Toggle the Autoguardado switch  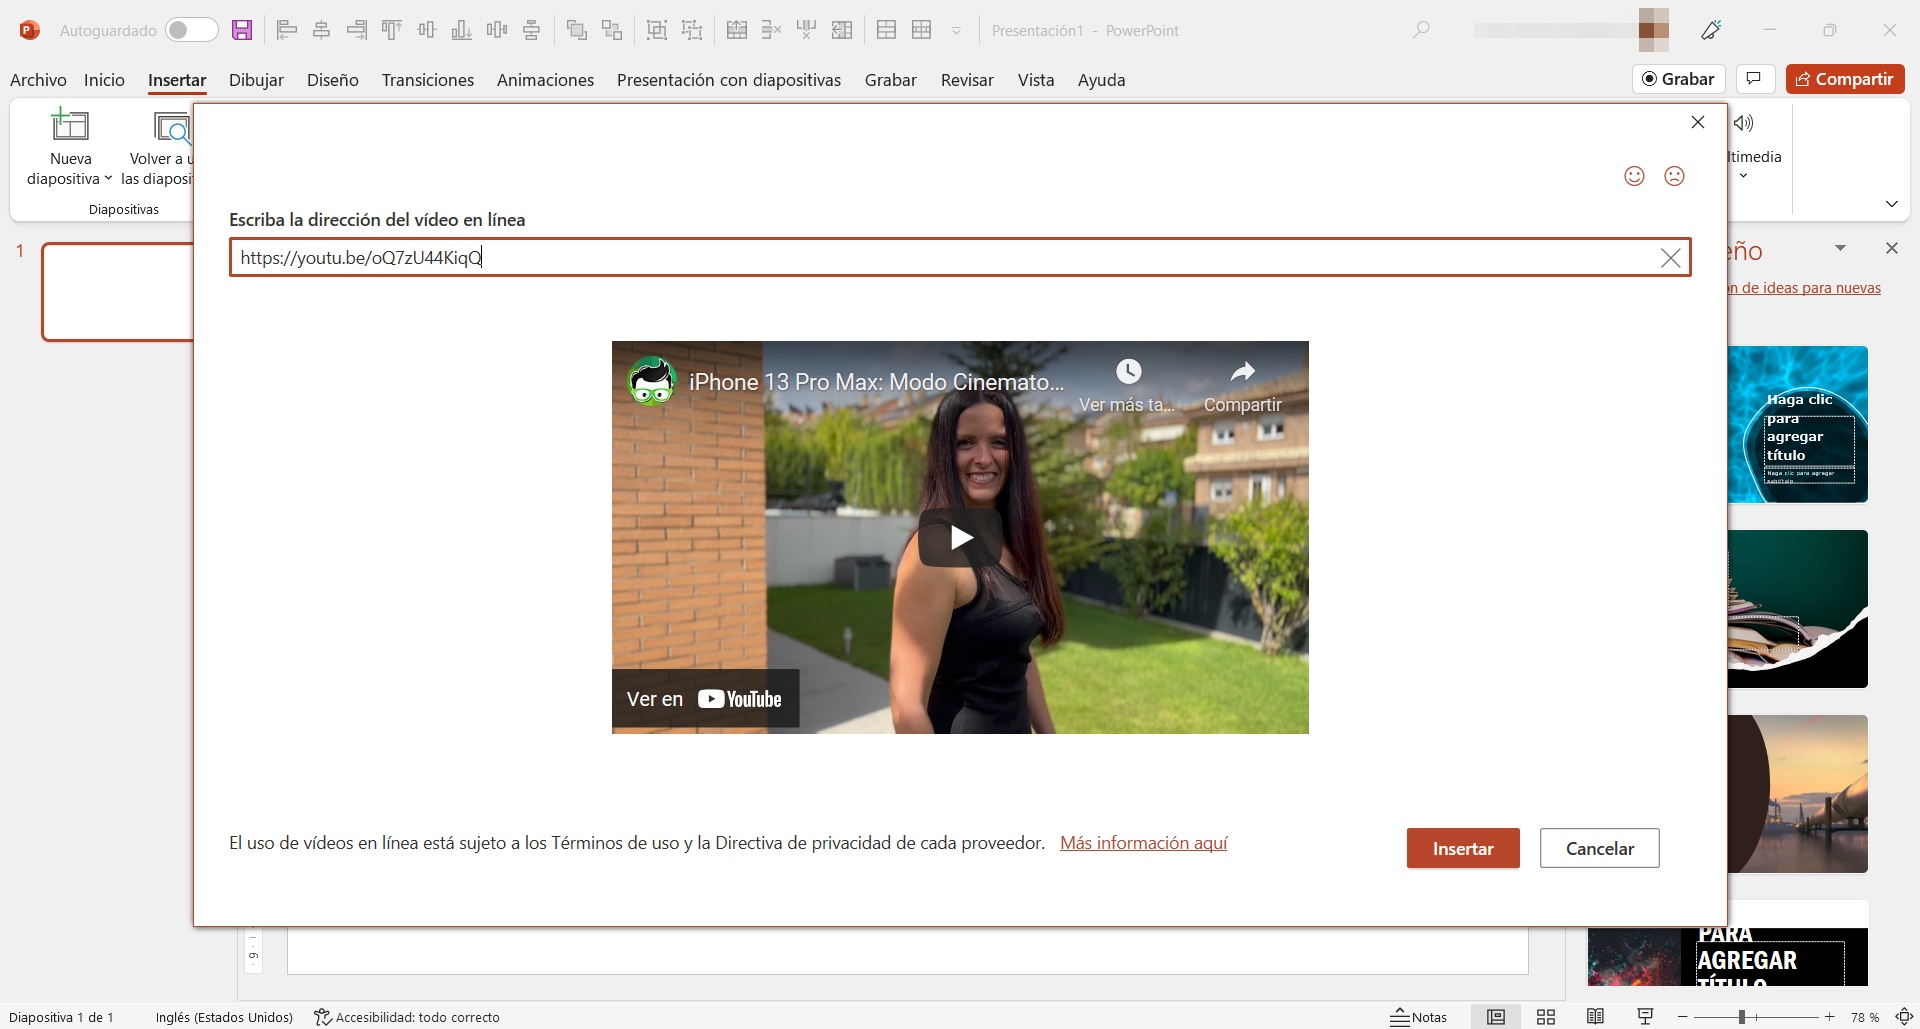tap(191, 30)
